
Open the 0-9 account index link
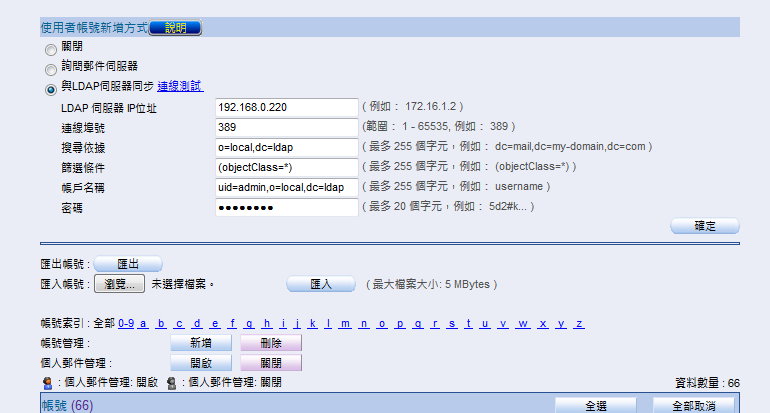pos(126,323)
